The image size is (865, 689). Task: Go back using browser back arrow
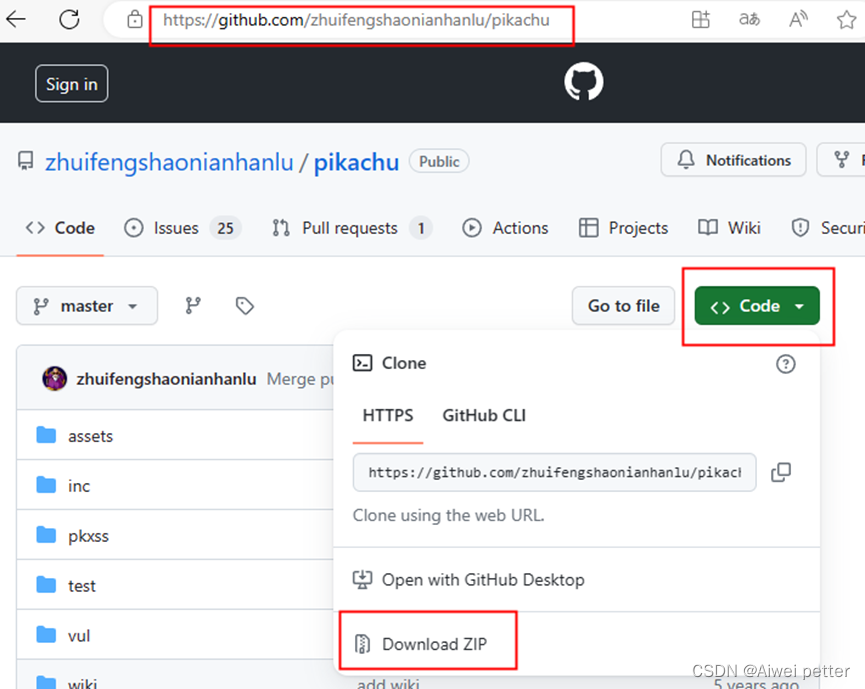pos(16,19)
